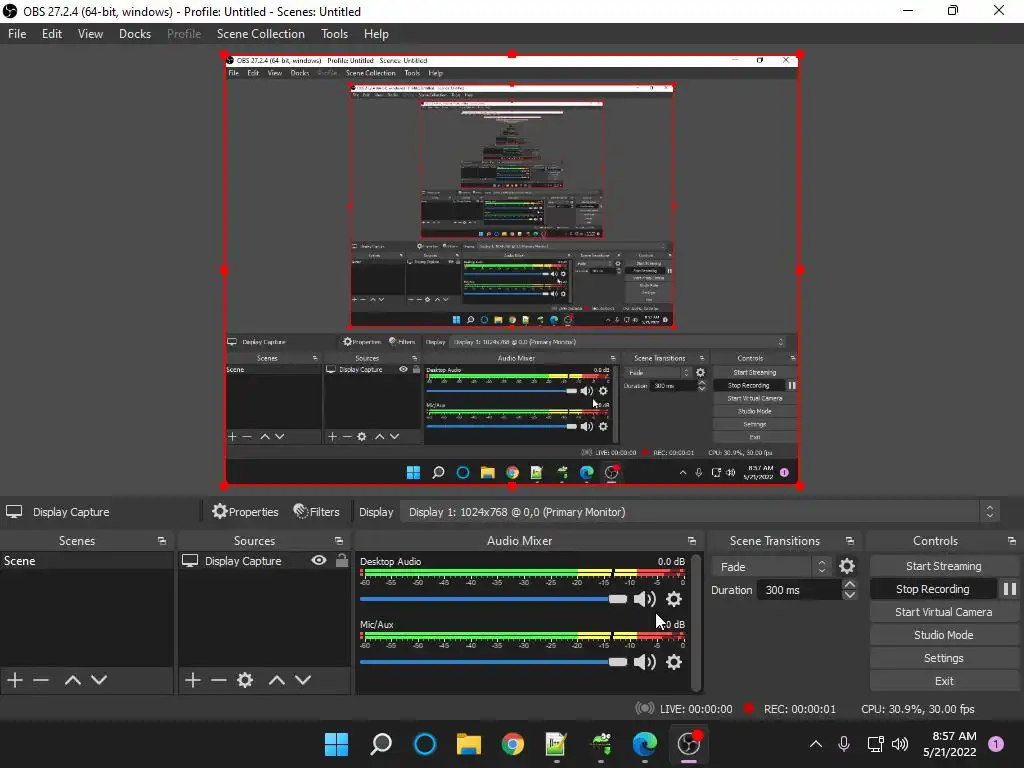
Task: Open View menu
Action: pyautogui.click(x=90, y=34)
